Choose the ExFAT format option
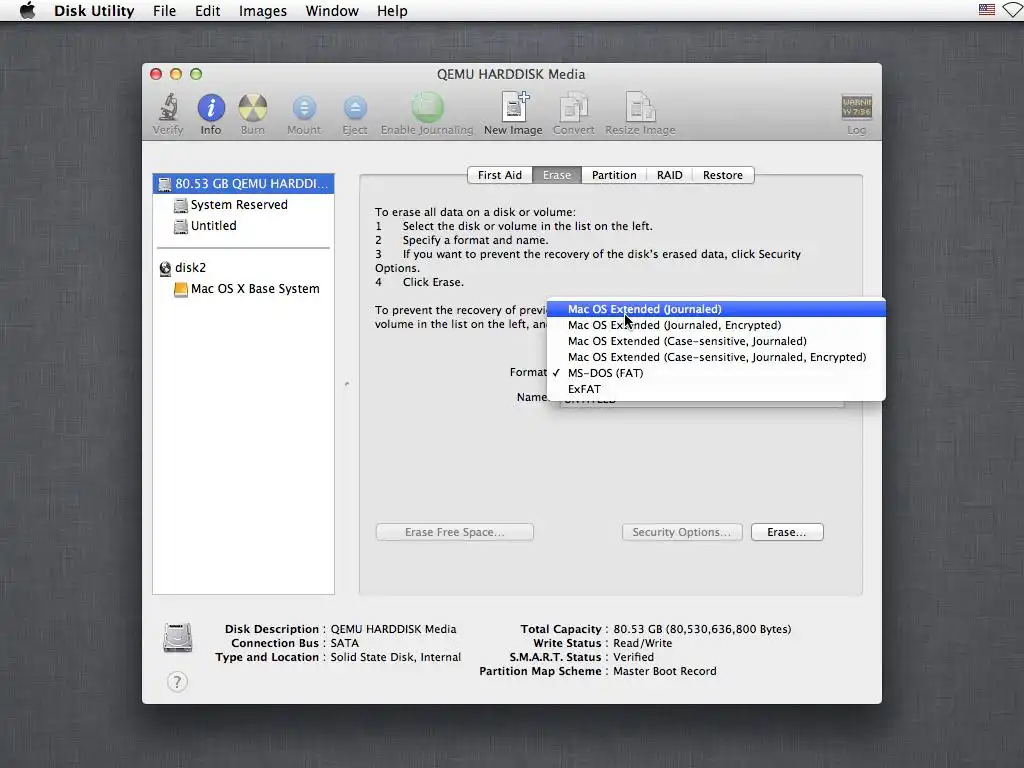 click(716, 389)
